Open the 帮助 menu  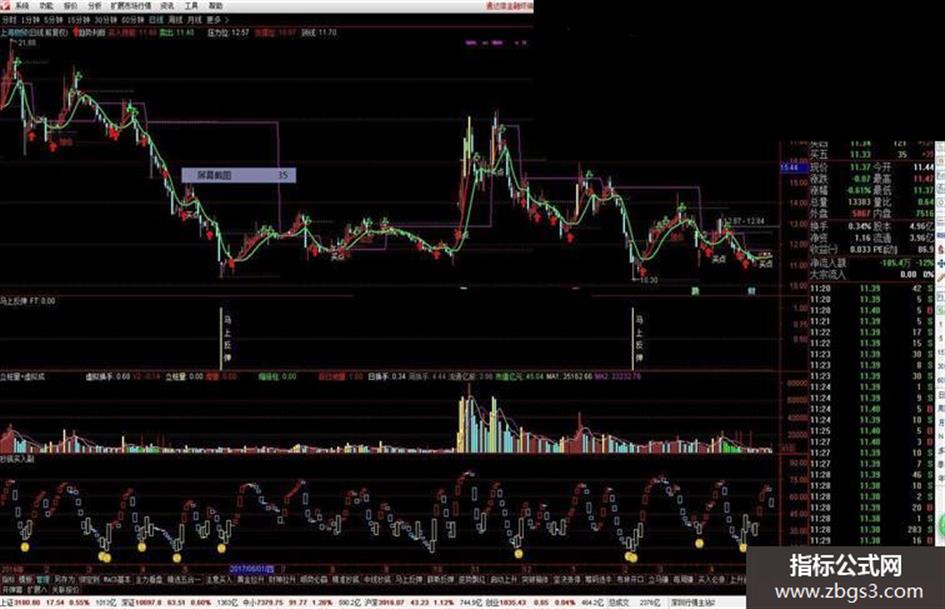pyautogui.click(x=215, y=5)
